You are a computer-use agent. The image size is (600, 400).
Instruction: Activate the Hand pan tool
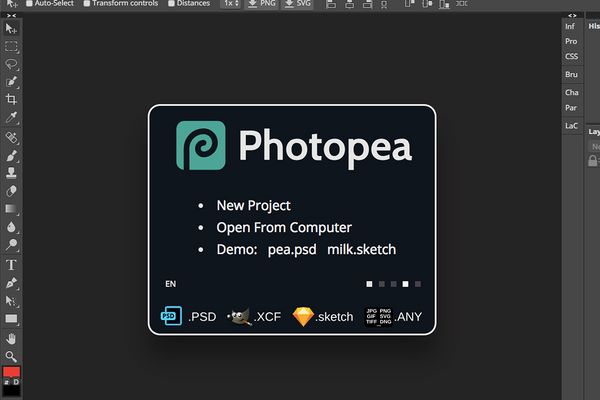tap(12, 338)
